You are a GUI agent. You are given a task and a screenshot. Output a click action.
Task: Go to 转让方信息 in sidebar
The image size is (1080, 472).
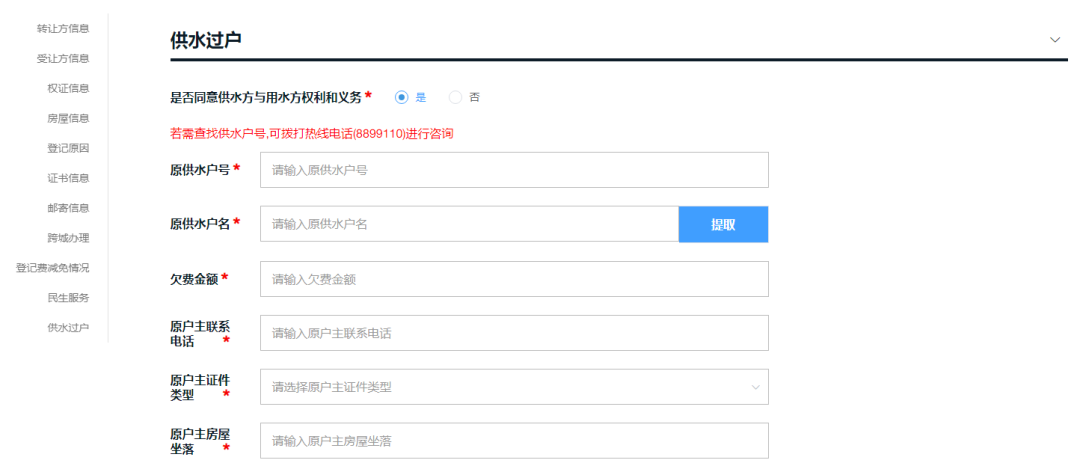coord(63,28)
